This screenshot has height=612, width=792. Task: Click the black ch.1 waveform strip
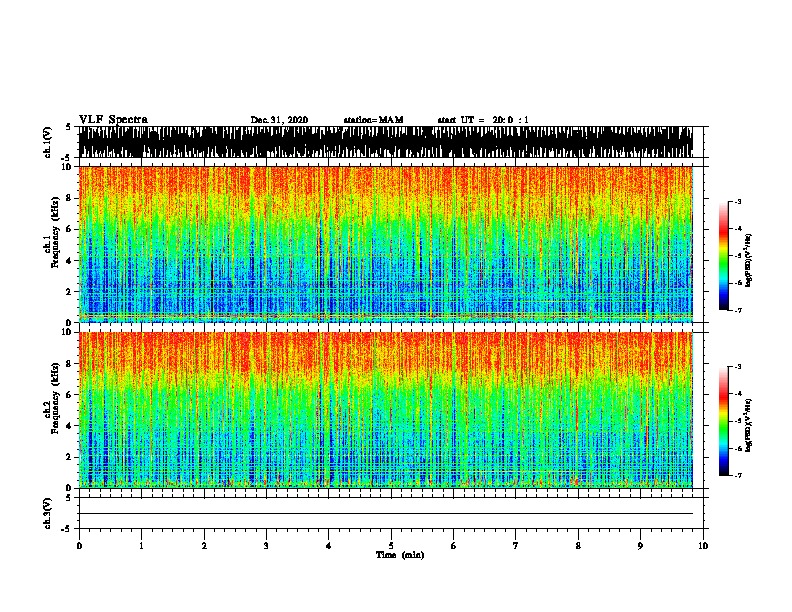coord(385,142)
